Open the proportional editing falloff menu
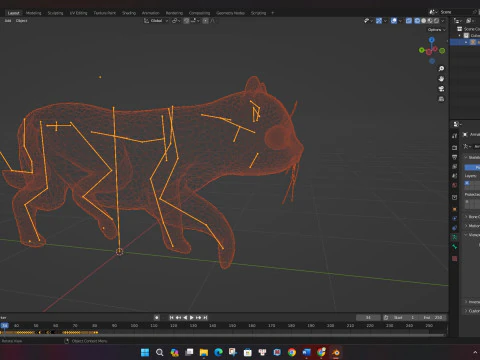Image resolution: width=480 pixels, height=360 pixels. click(212, 21)
